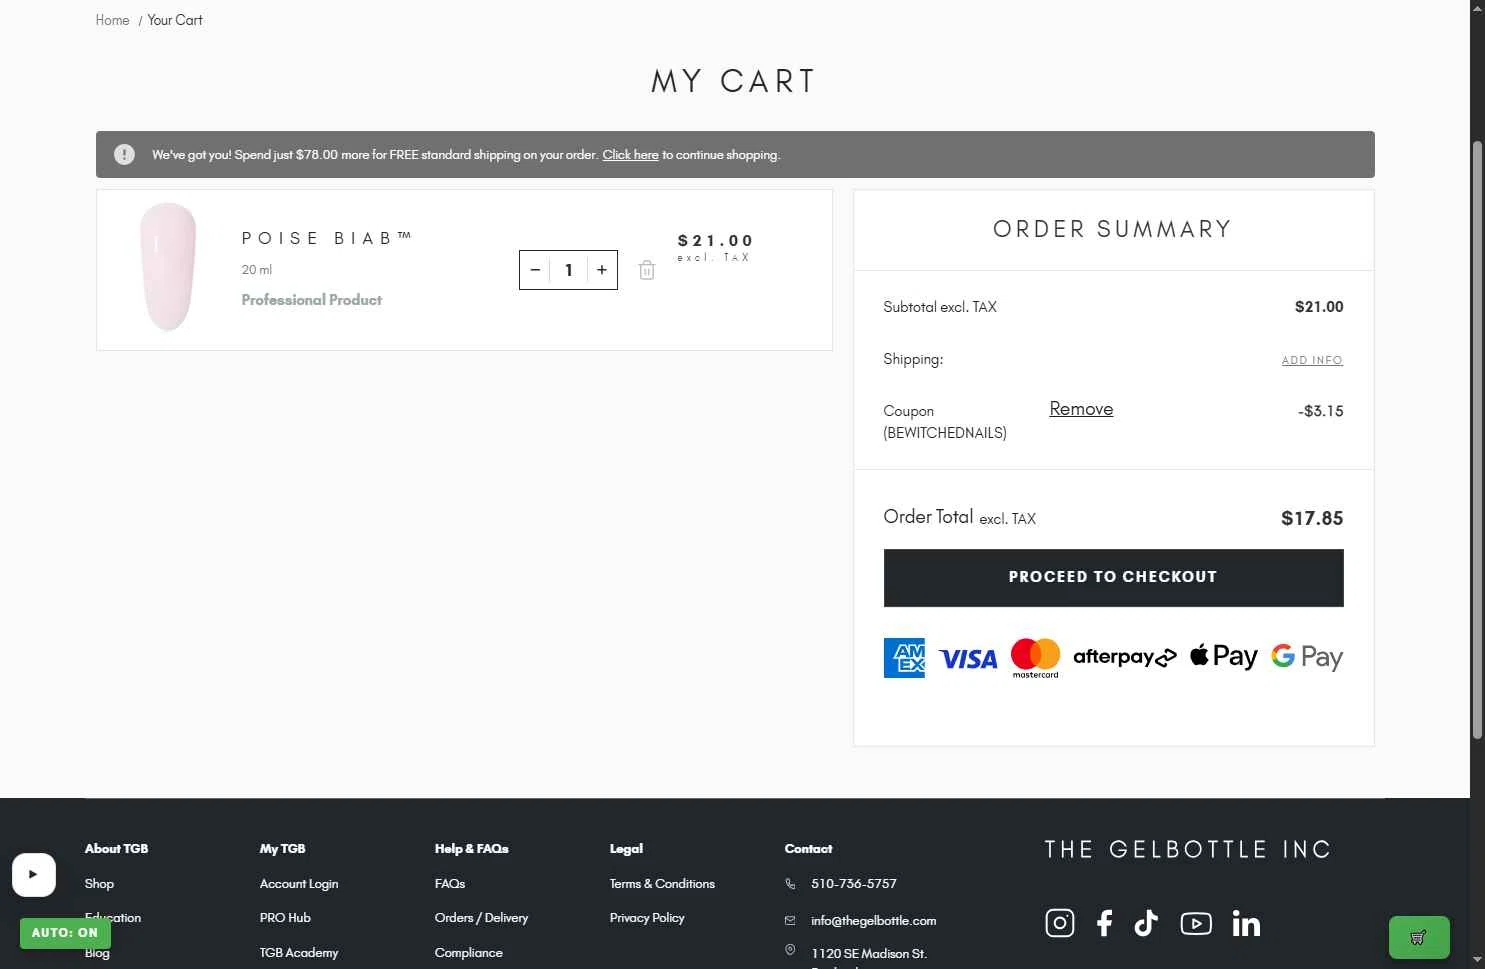Open The GelBottle Instagram page
Screen dimensions: 1485x969
click(x=1060, y=923)
